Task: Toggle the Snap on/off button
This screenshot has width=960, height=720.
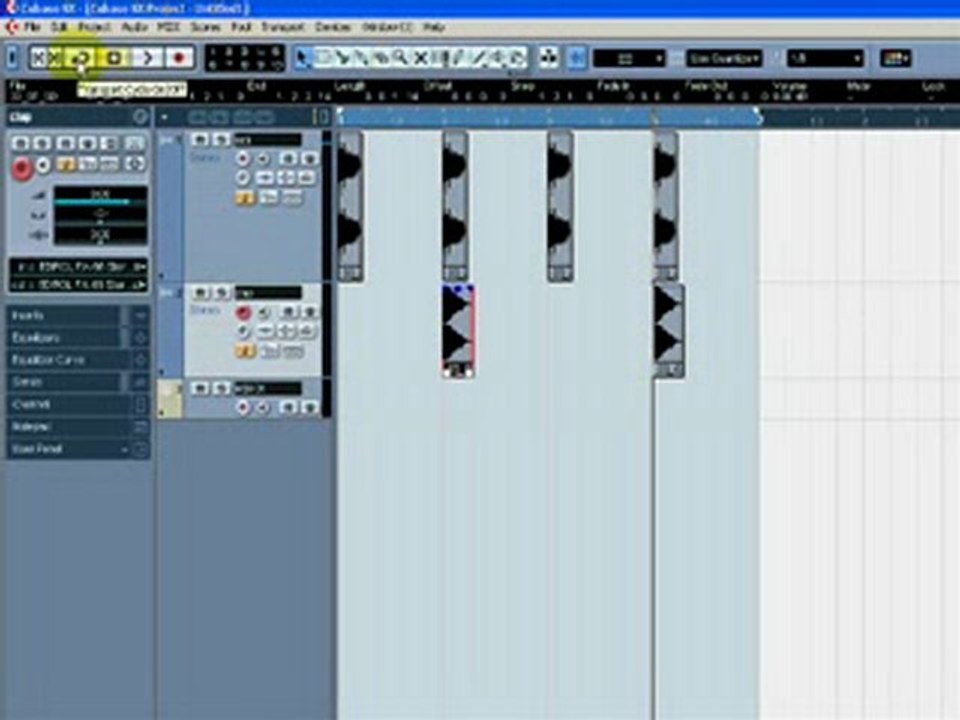Action: click(x=577, y=58)
